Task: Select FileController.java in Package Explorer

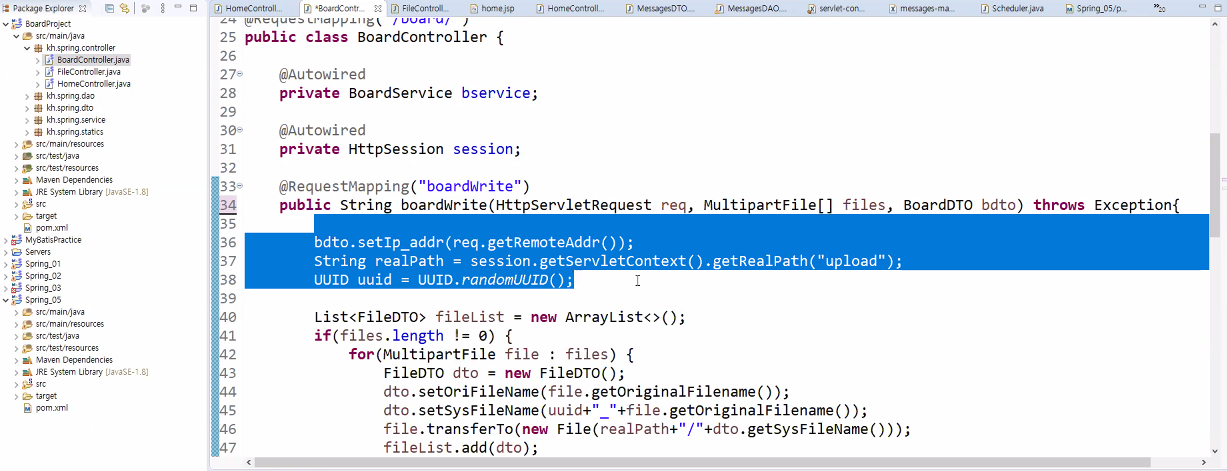Action: pos(88,72)
